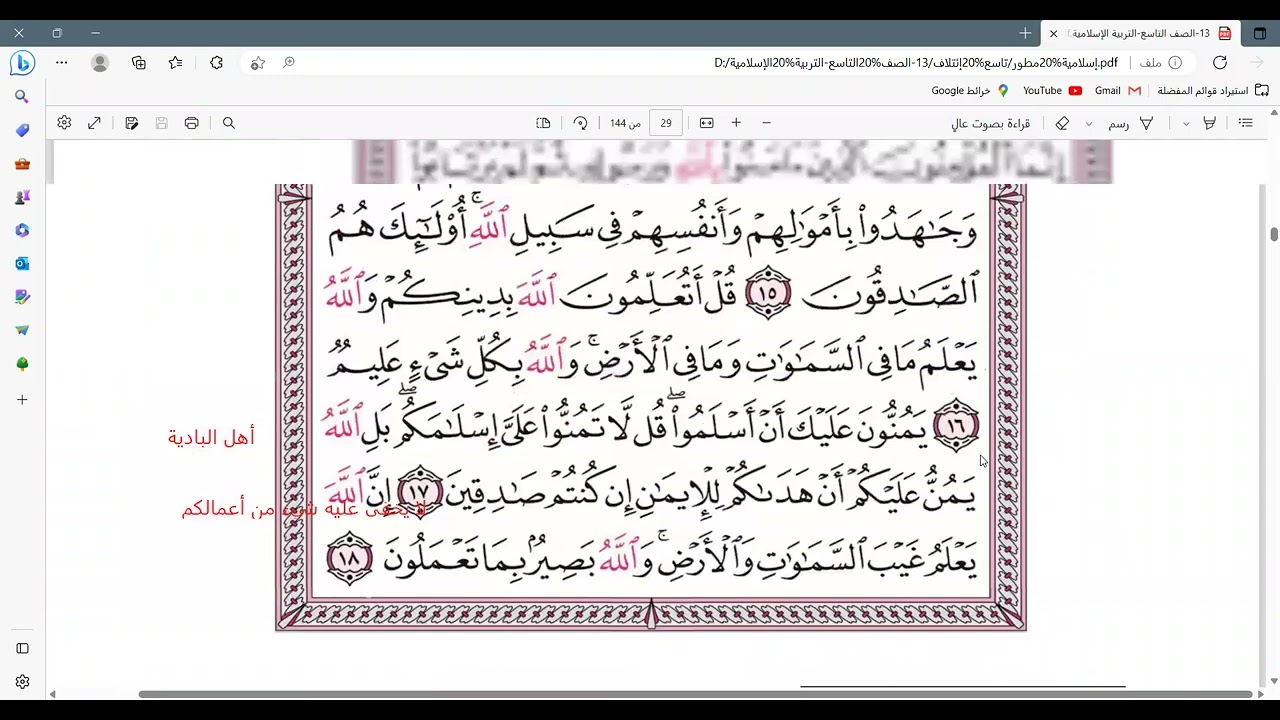Click the page number field showing 29
The width and height of the screenshot is (1280, 720).
[x=666, y=123]
